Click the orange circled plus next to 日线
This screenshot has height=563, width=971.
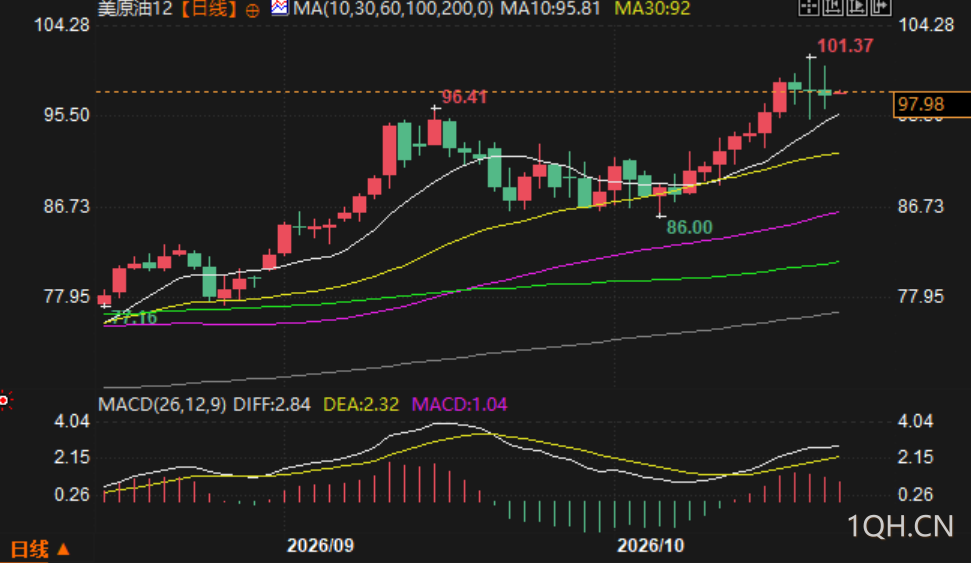pyautogui.click(x=252, y=10)
